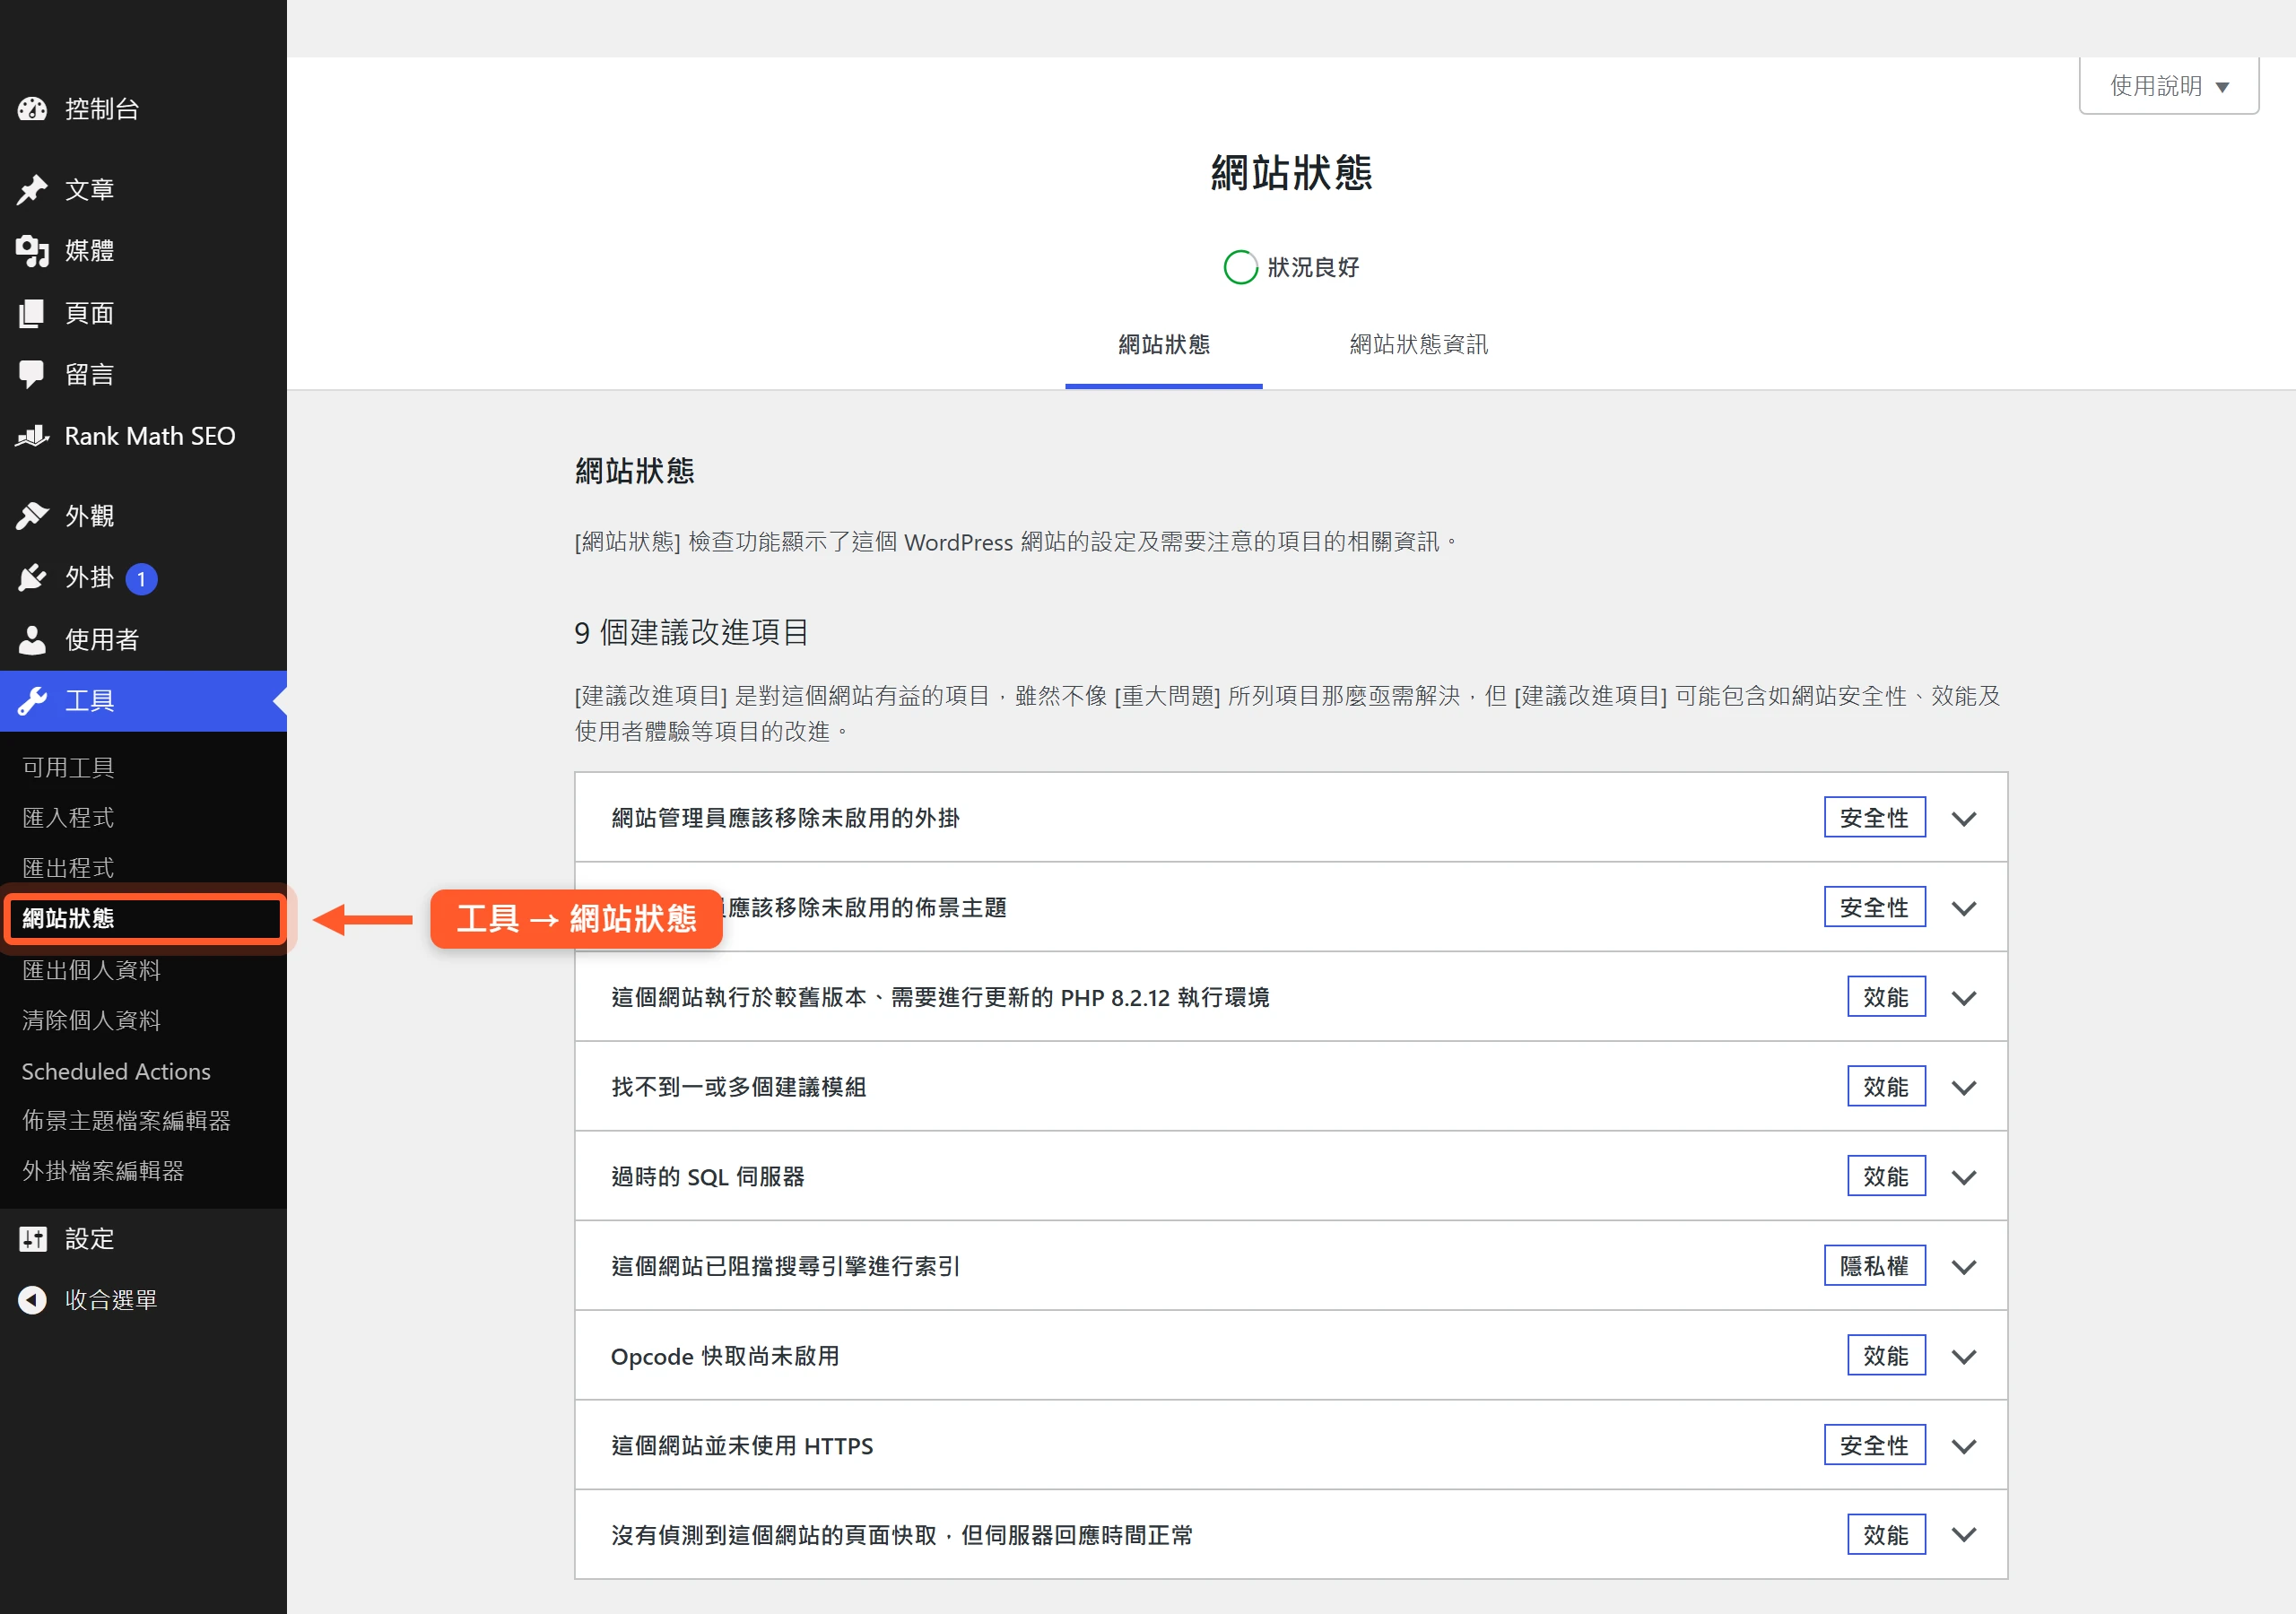Switch to the 網站狀態資訊 tab

[x=1418, y=345]
